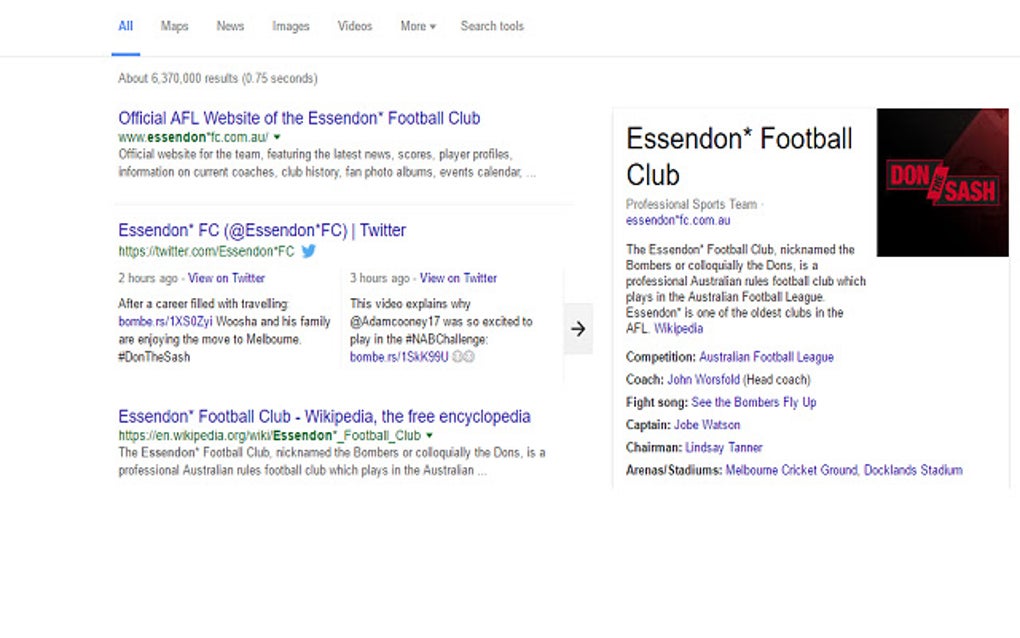Open Melbourne Cricket Ground link
The height and width of the screenshot is (638, 1020).
(791, 470)
